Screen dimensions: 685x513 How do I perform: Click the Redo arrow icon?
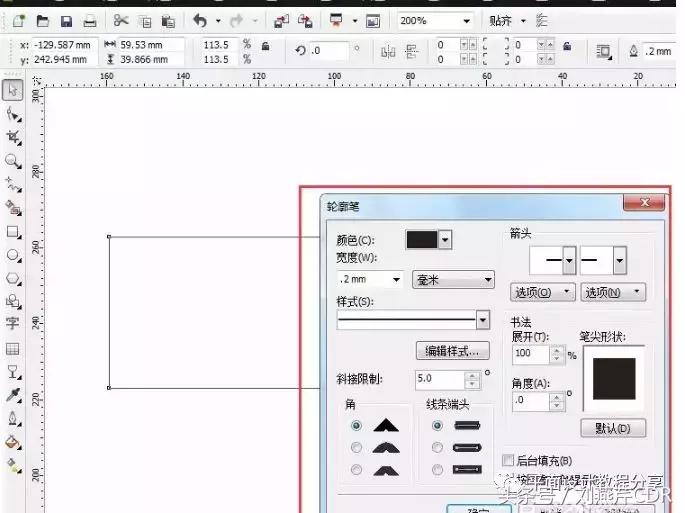click(236, 21)
